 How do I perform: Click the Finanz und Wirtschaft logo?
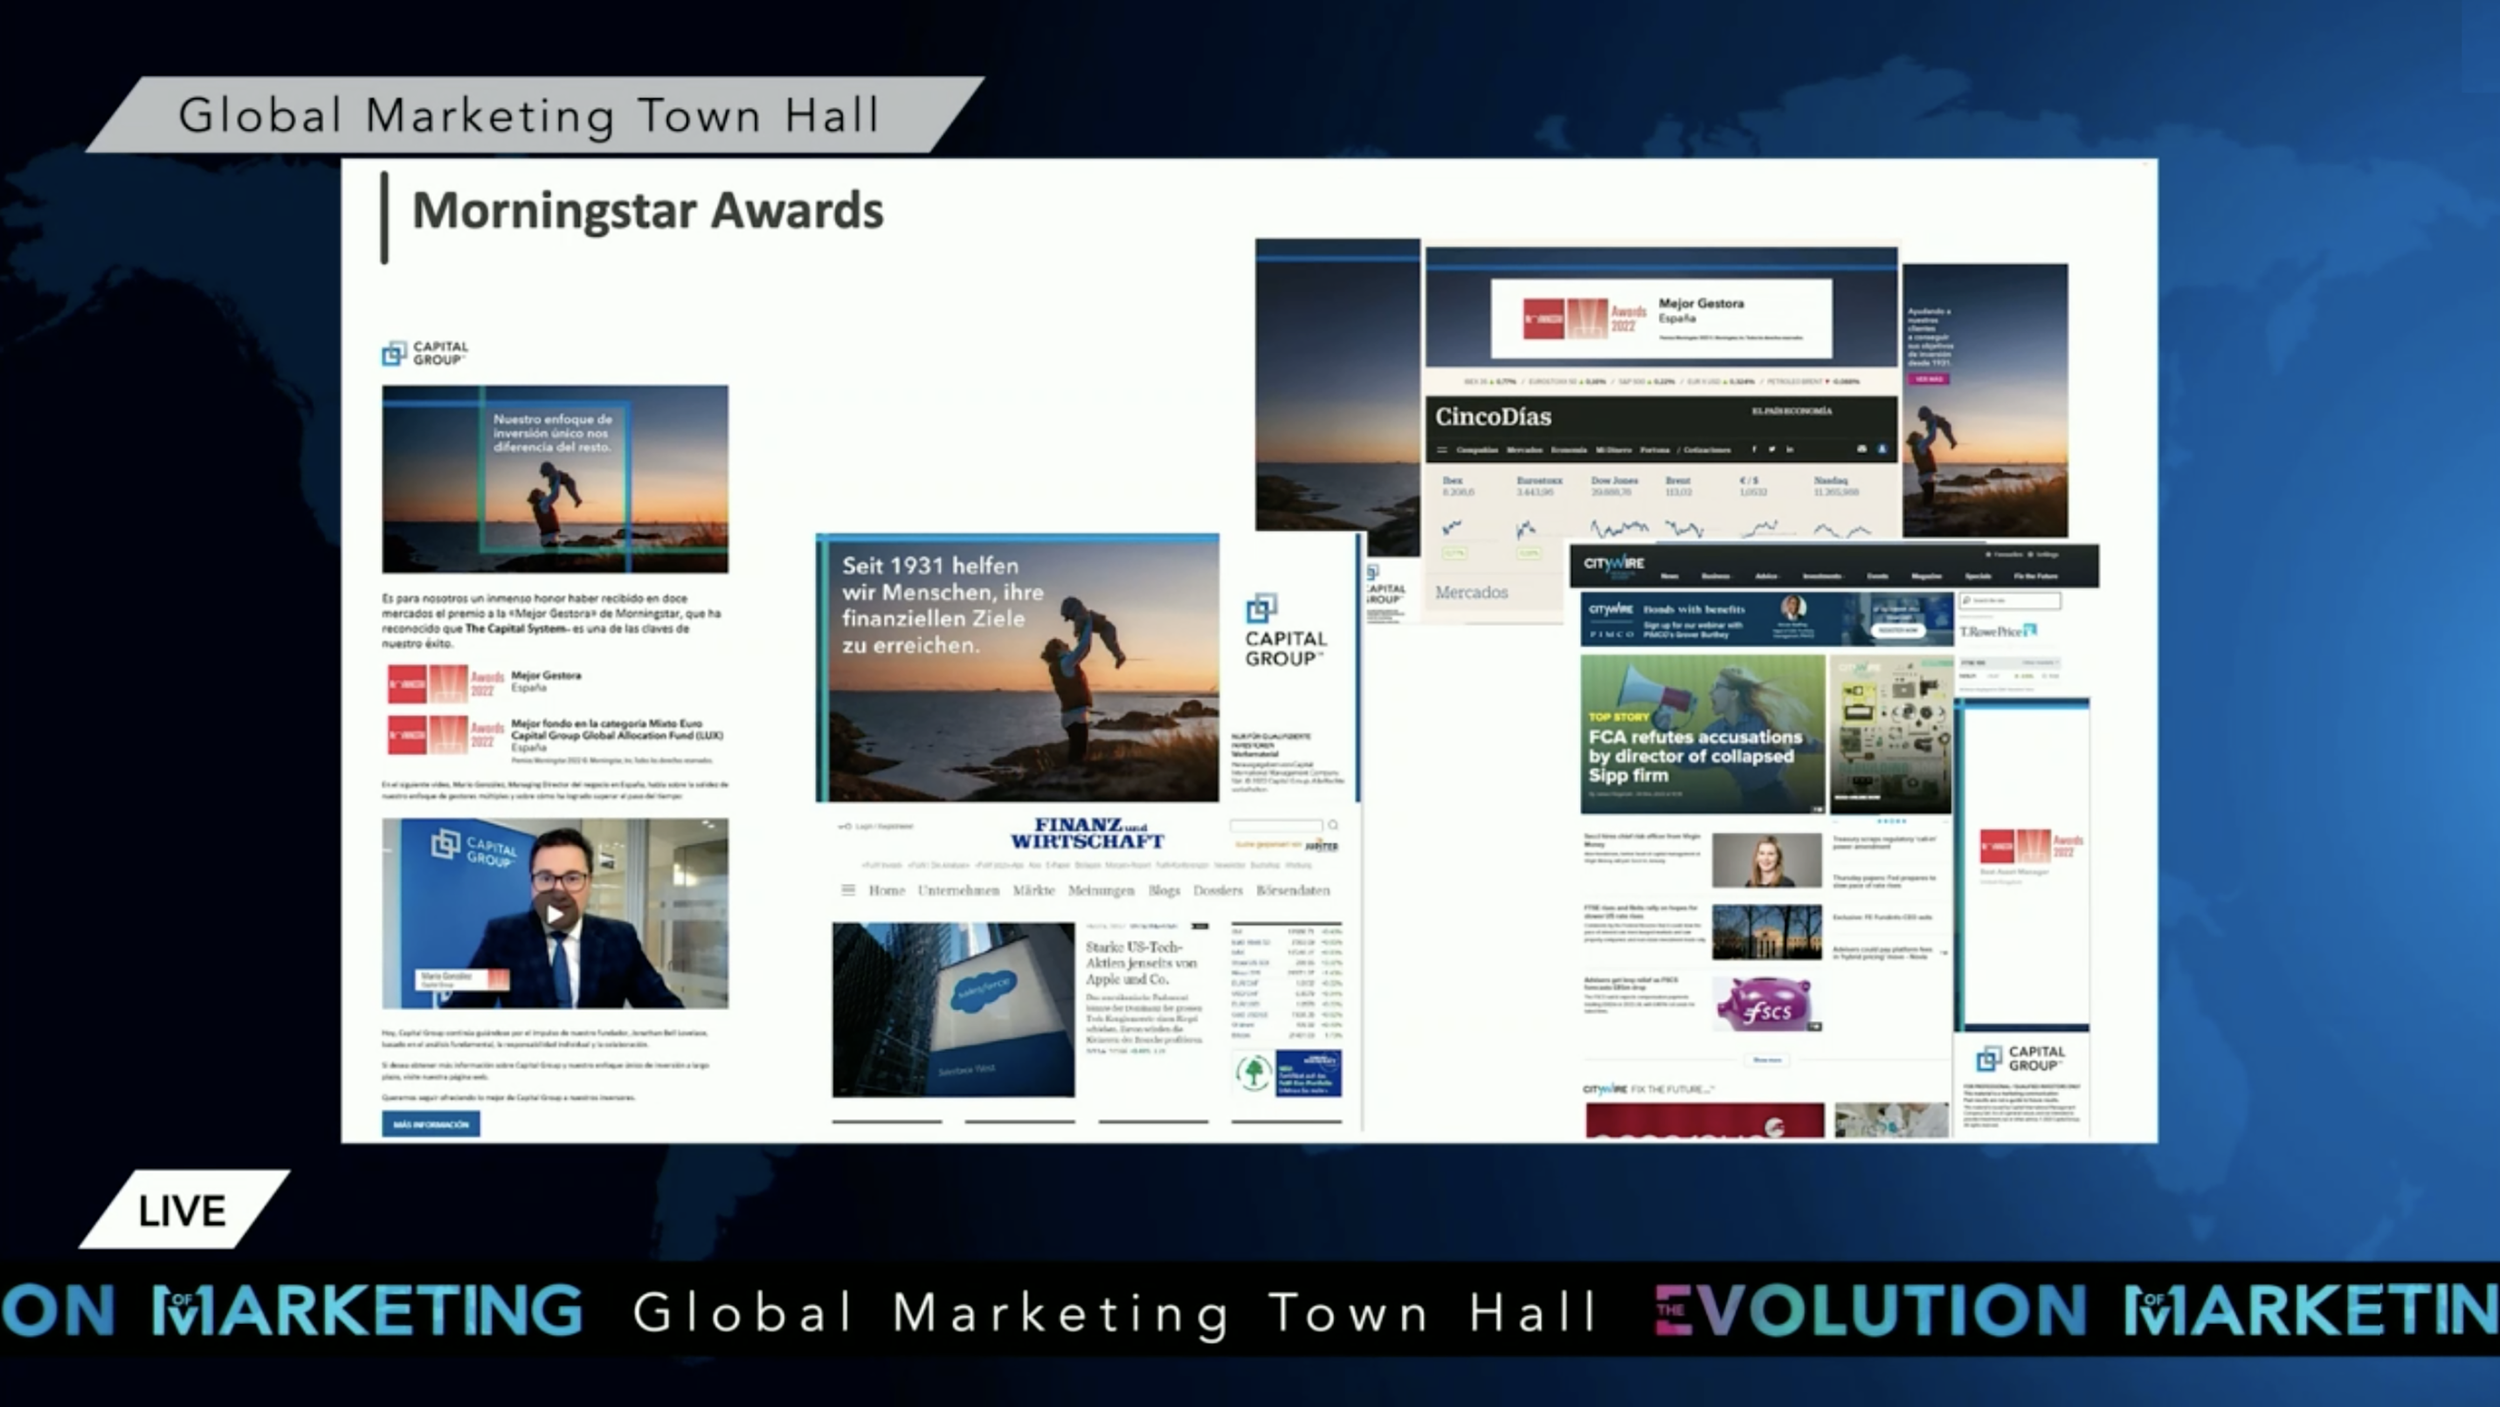tap(1086, 833)
